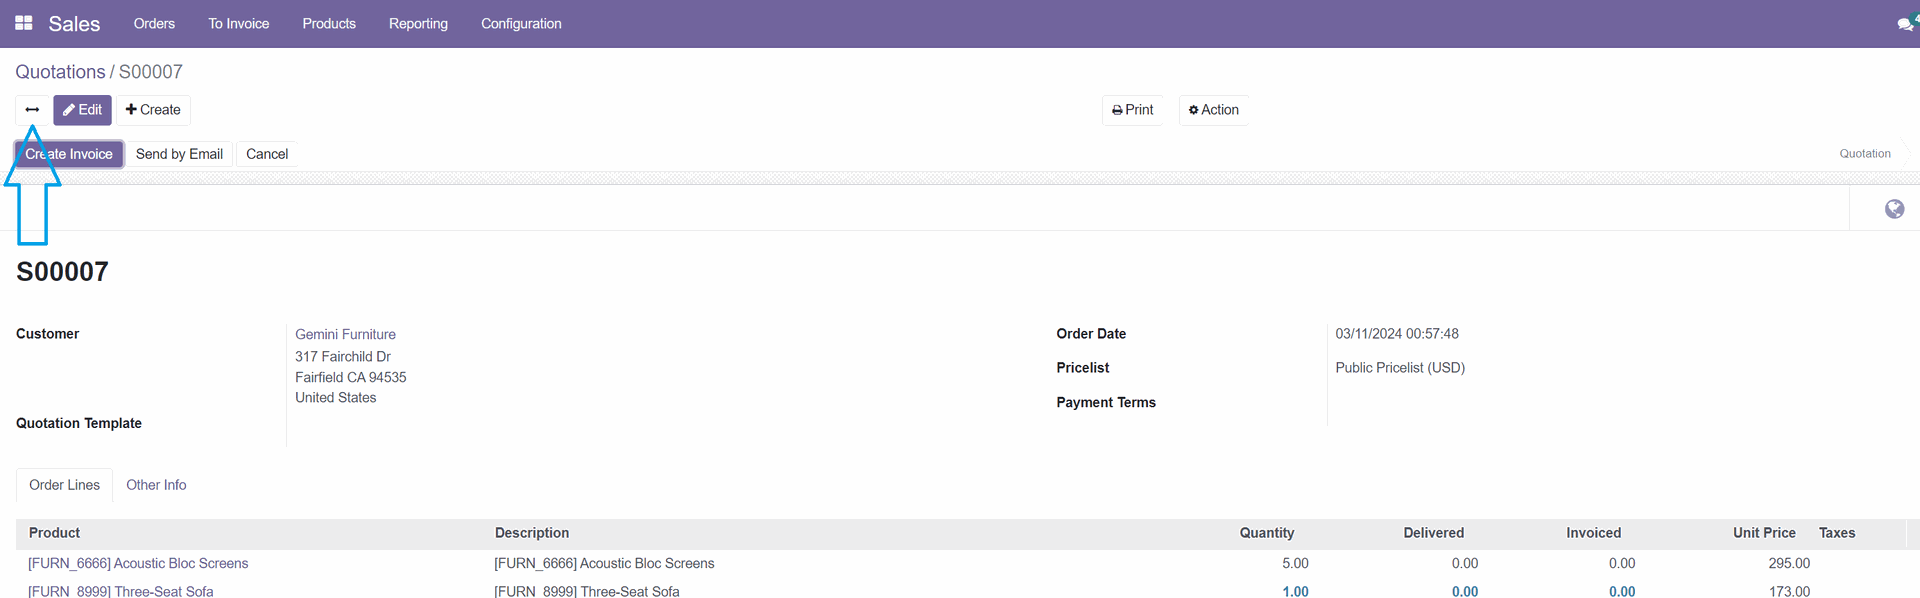1920x598 pixels.
Task: Expand the Configuration menu
Action: [521, 24]
